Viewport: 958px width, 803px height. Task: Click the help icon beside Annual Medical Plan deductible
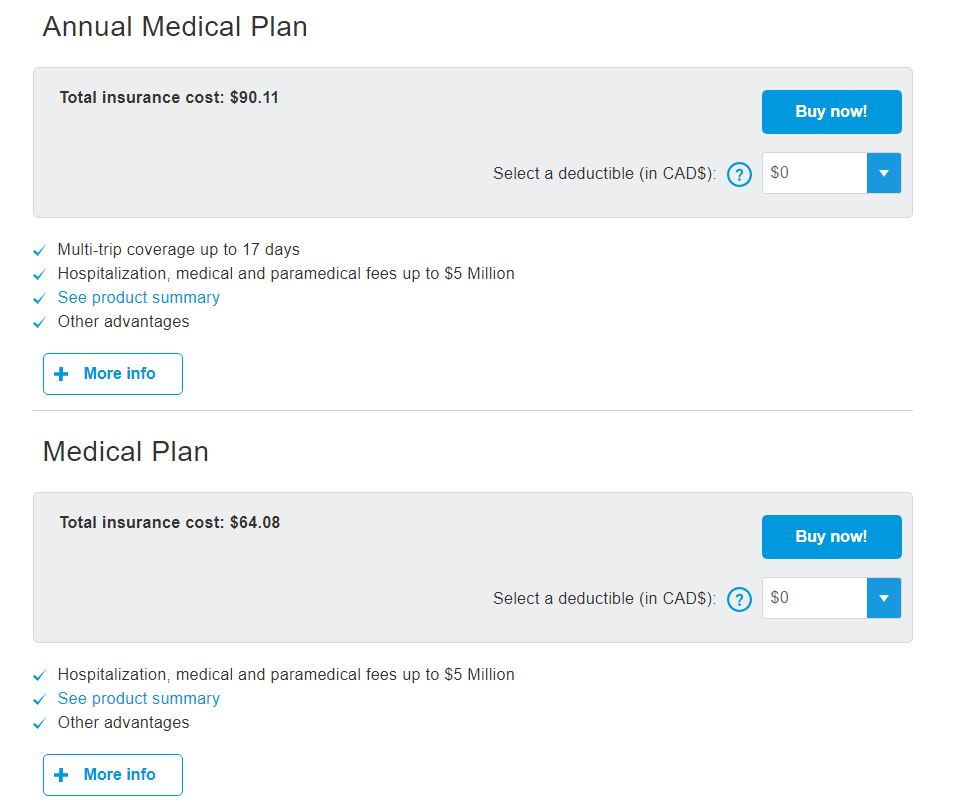[739, 174]
